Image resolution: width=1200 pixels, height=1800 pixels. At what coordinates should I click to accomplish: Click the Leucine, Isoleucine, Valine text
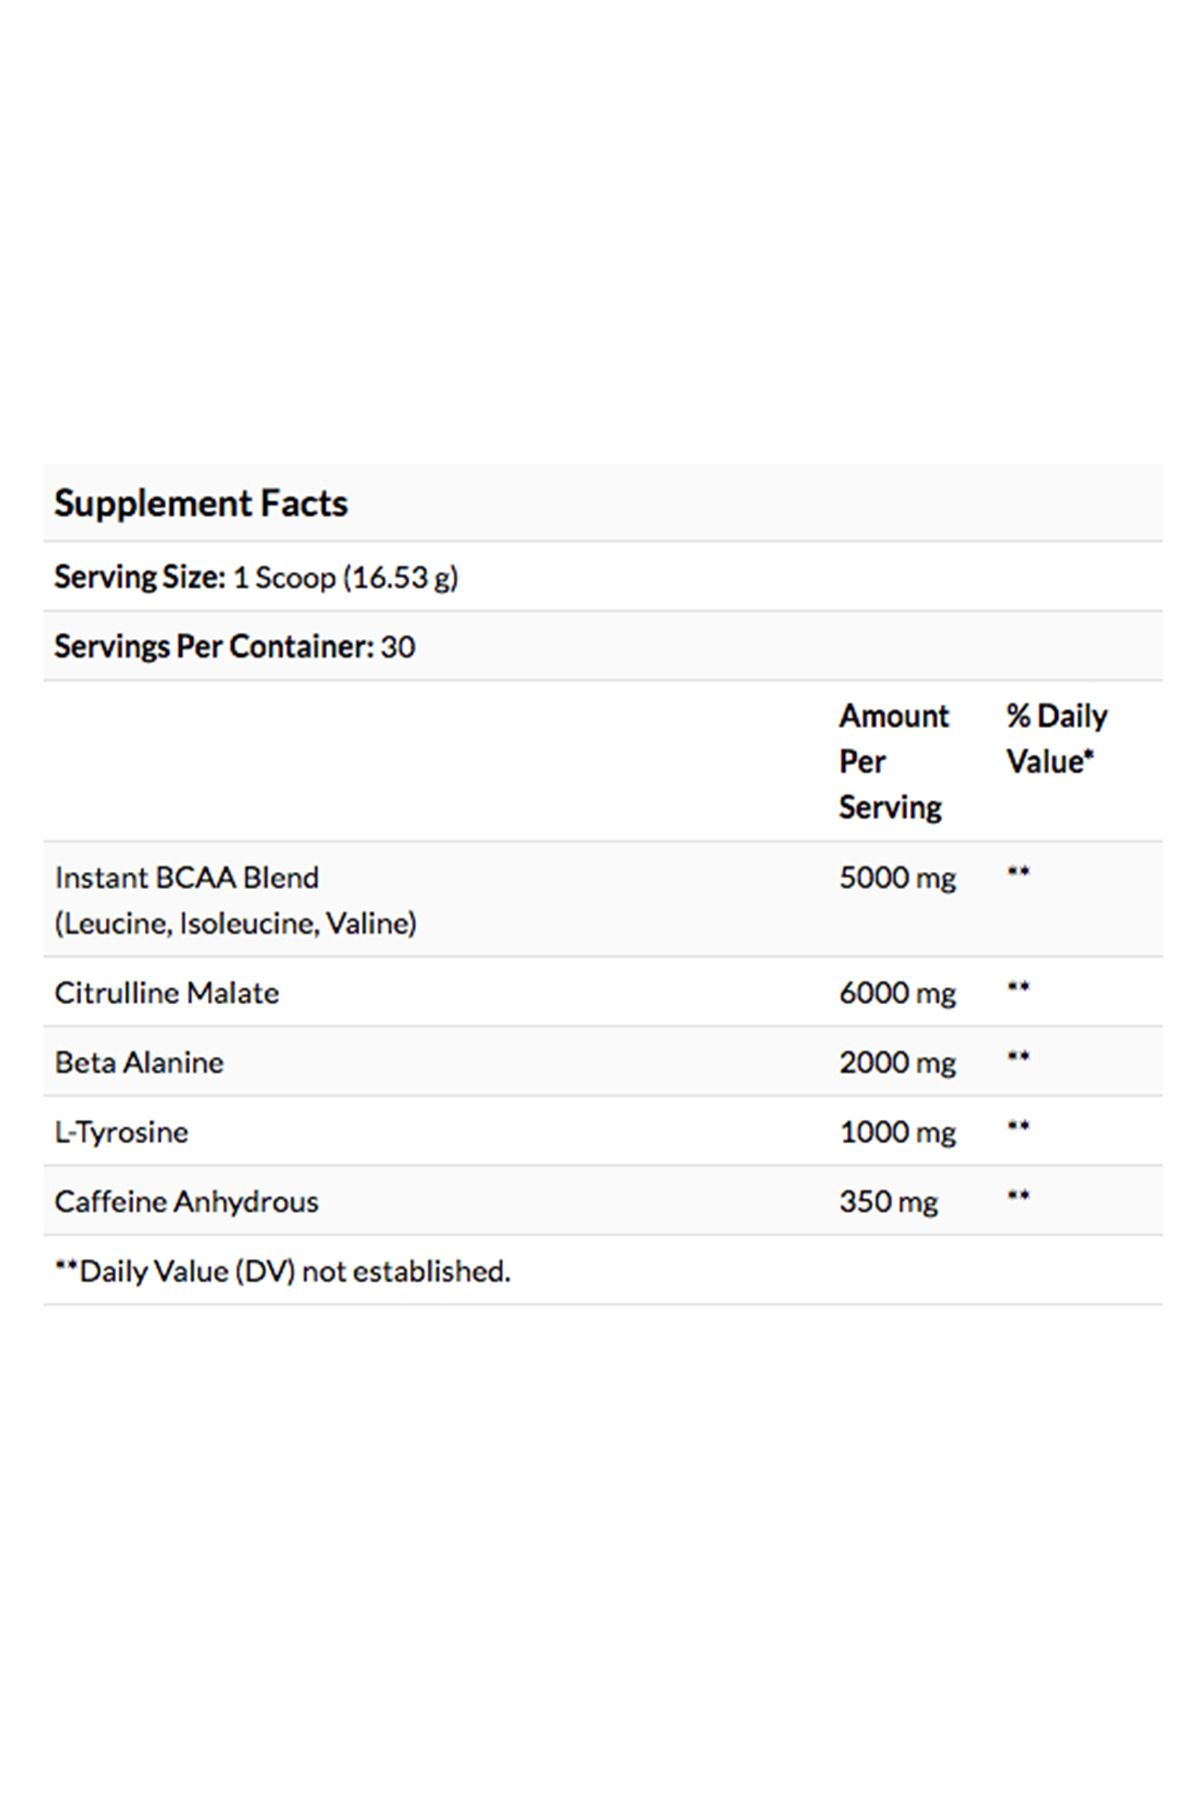pyautogui.click(x=235, y=923)
